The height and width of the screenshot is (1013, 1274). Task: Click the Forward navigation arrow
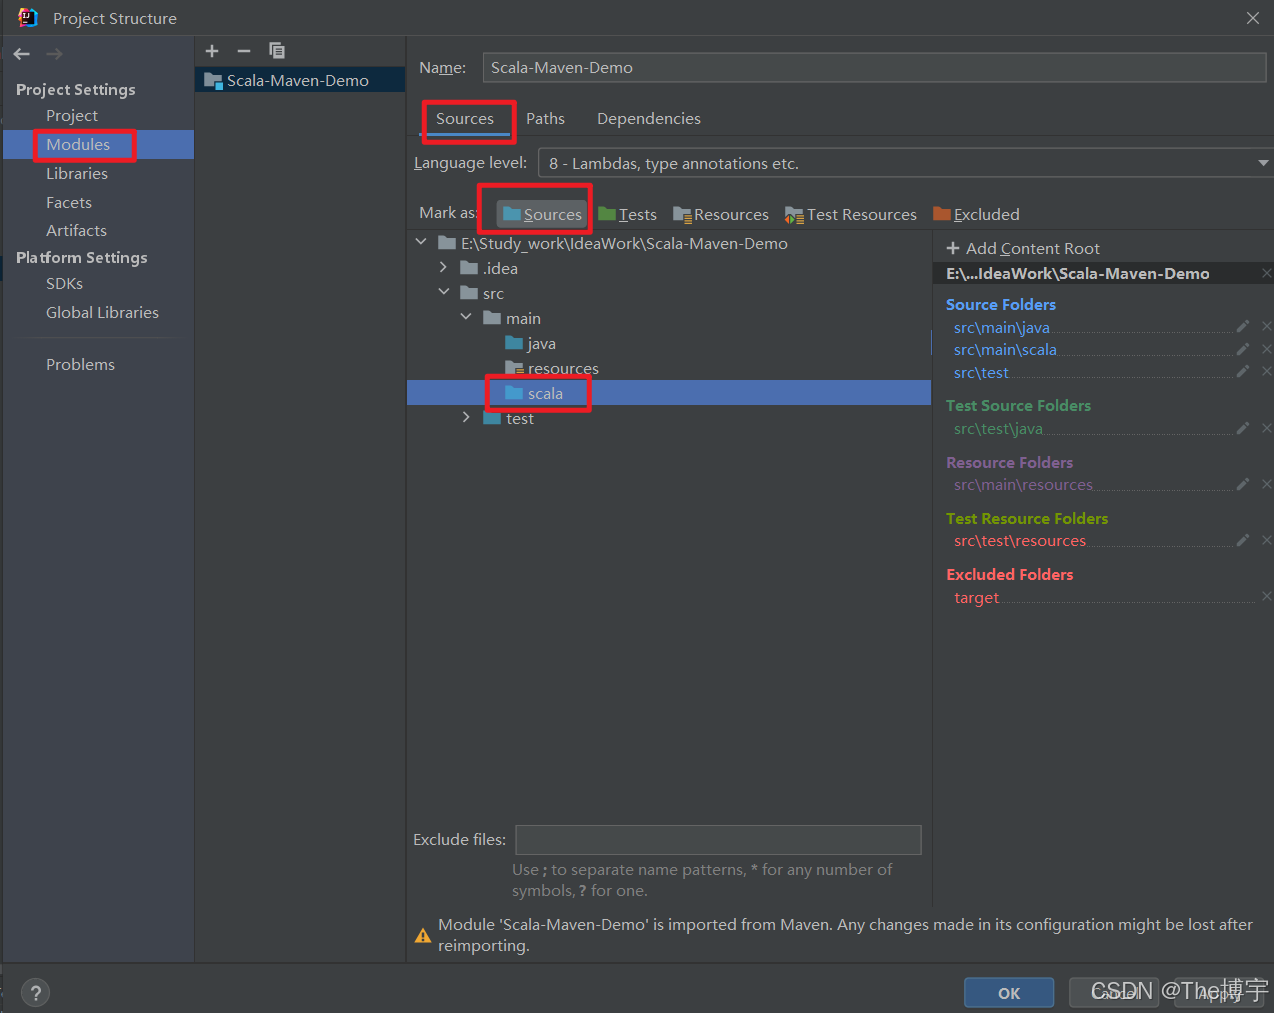pyautogui.click(x=54, y=54)
